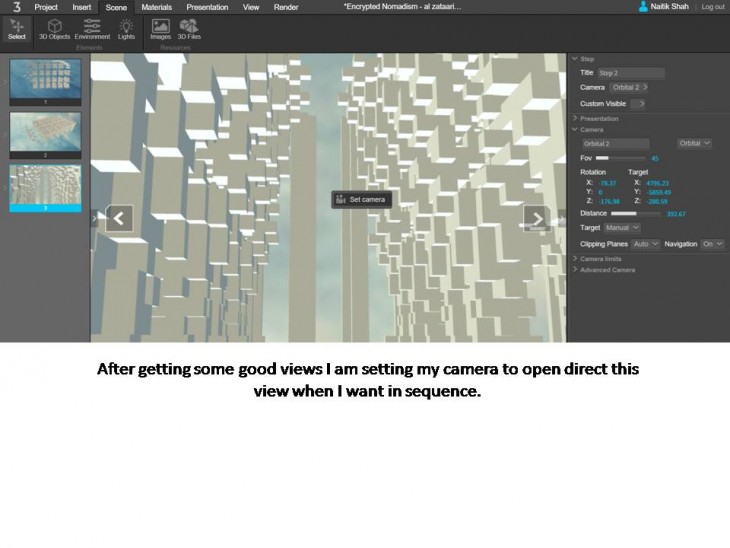Click the Log out link
This screenshot has height=548, width=730.
[x=713, y=7]
